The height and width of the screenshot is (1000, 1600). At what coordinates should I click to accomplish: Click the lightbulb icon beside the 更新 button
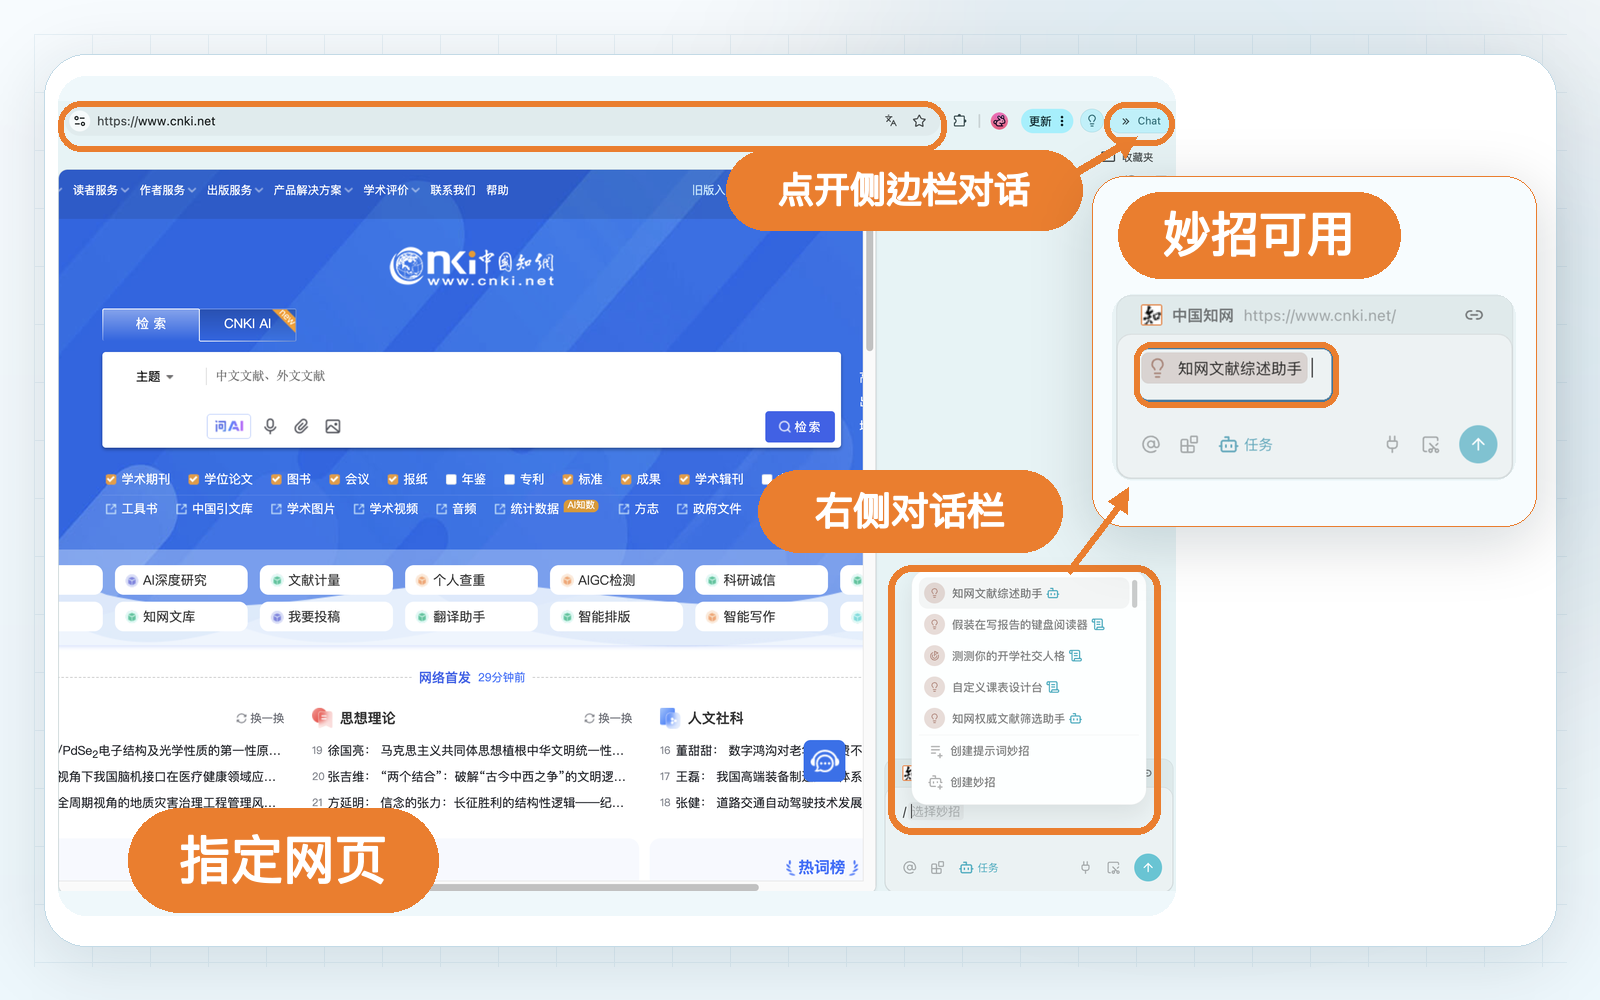pyautogui.click(x=1092, y=121)
